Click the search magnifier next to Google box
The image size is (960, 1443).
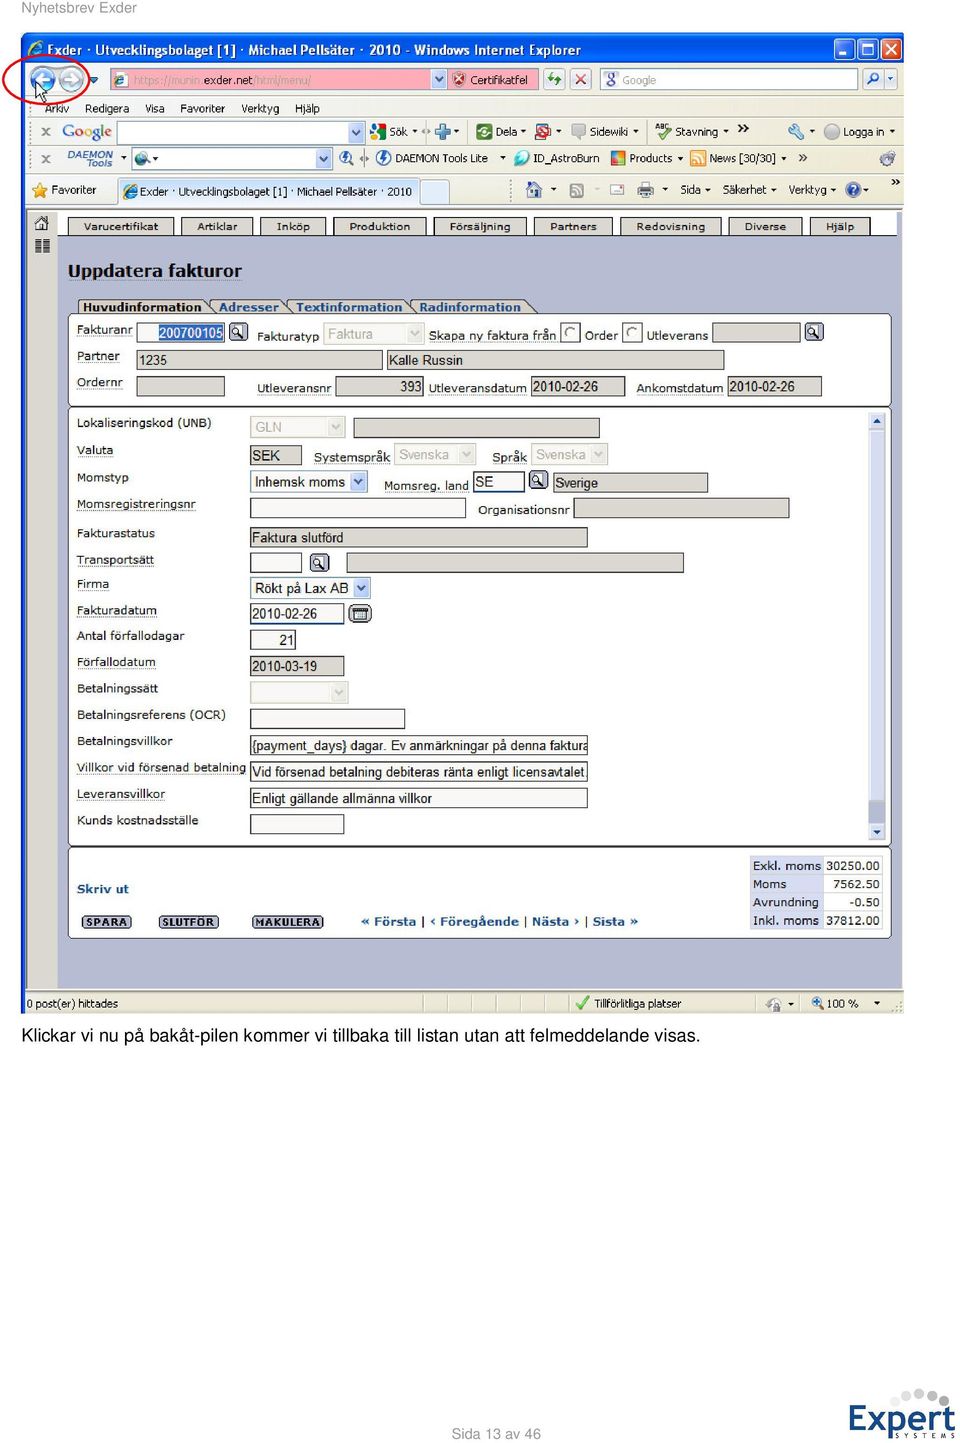873,79
